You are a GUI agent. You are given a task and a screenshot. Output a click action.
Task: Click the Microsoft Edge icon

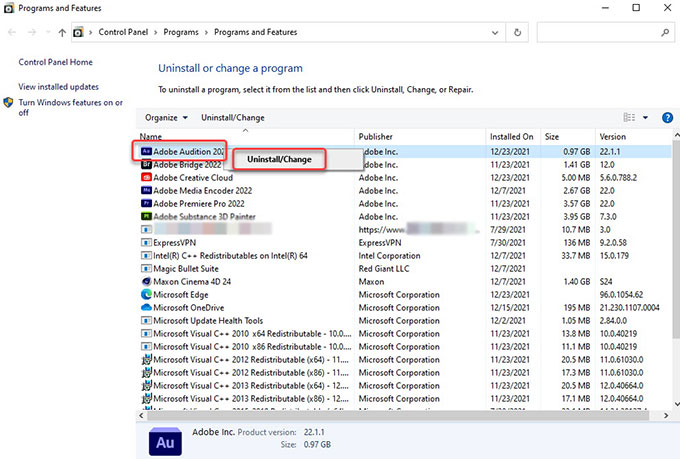point(146,295)
